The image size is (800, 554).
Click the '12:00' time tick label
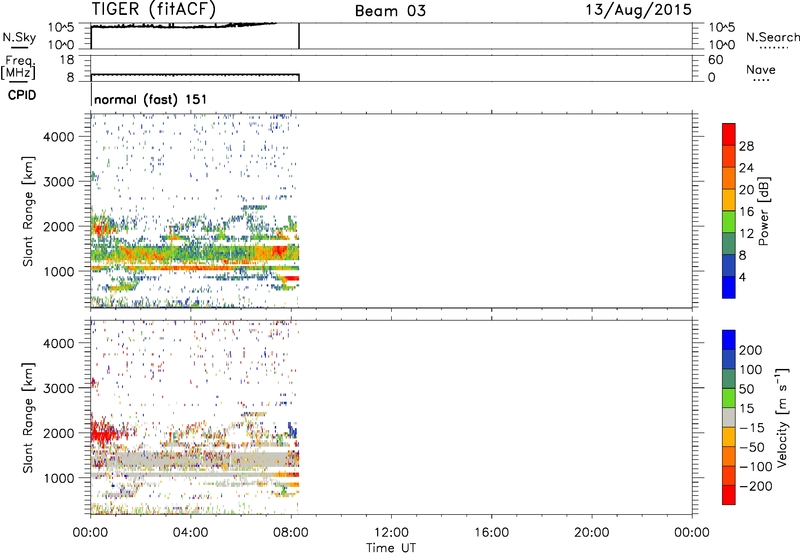pos(391,533)
